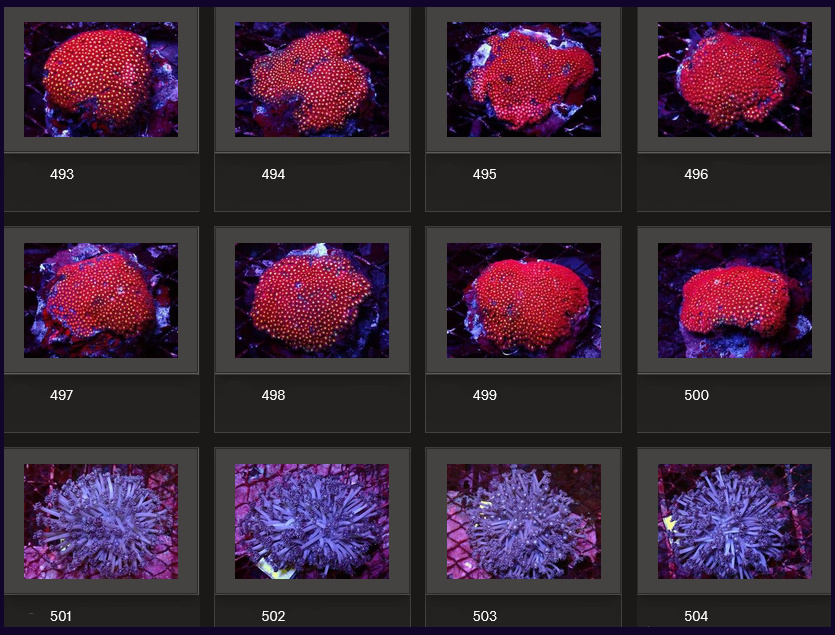Choose item number 502 caption
Screen dimensions: 835x635
[273, 616]
